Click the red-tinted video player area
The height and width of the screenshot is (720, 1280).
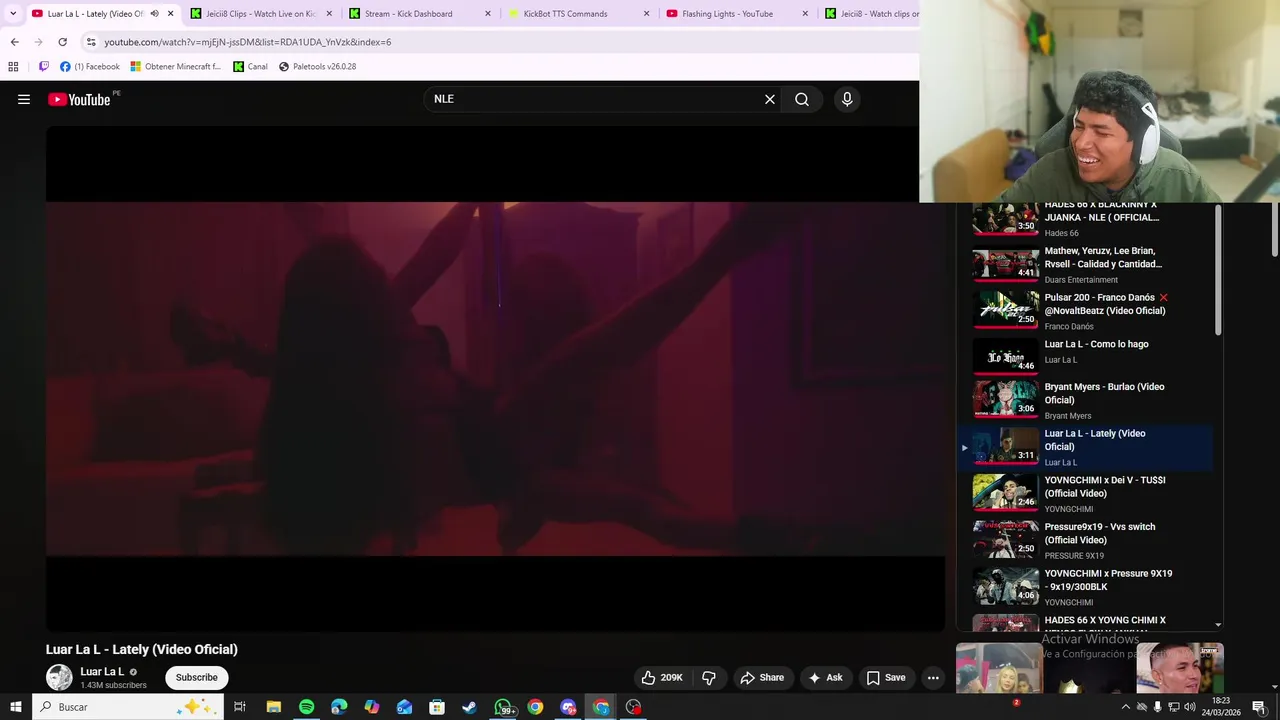[x=495, y=378]
